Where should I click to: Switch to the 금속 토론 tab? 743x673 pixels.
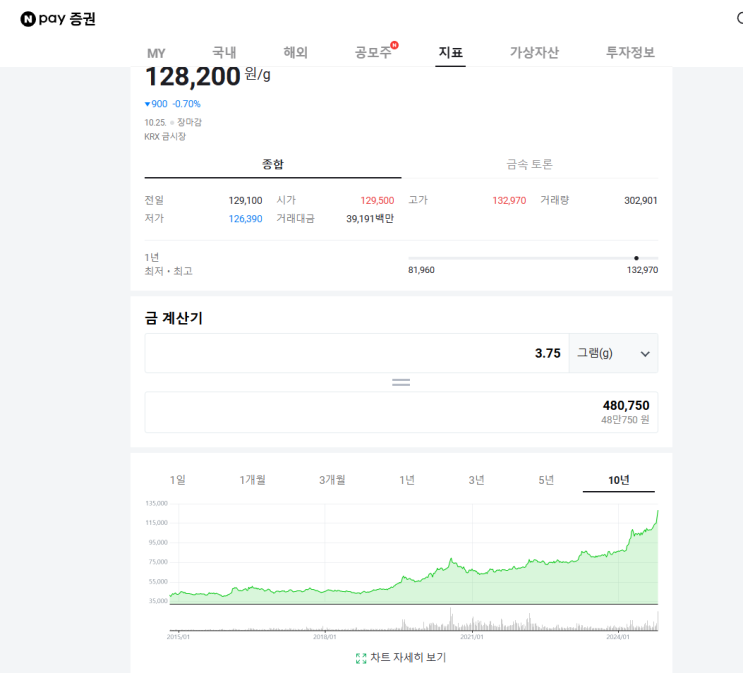pyautogui.click(x=529, y=164)
